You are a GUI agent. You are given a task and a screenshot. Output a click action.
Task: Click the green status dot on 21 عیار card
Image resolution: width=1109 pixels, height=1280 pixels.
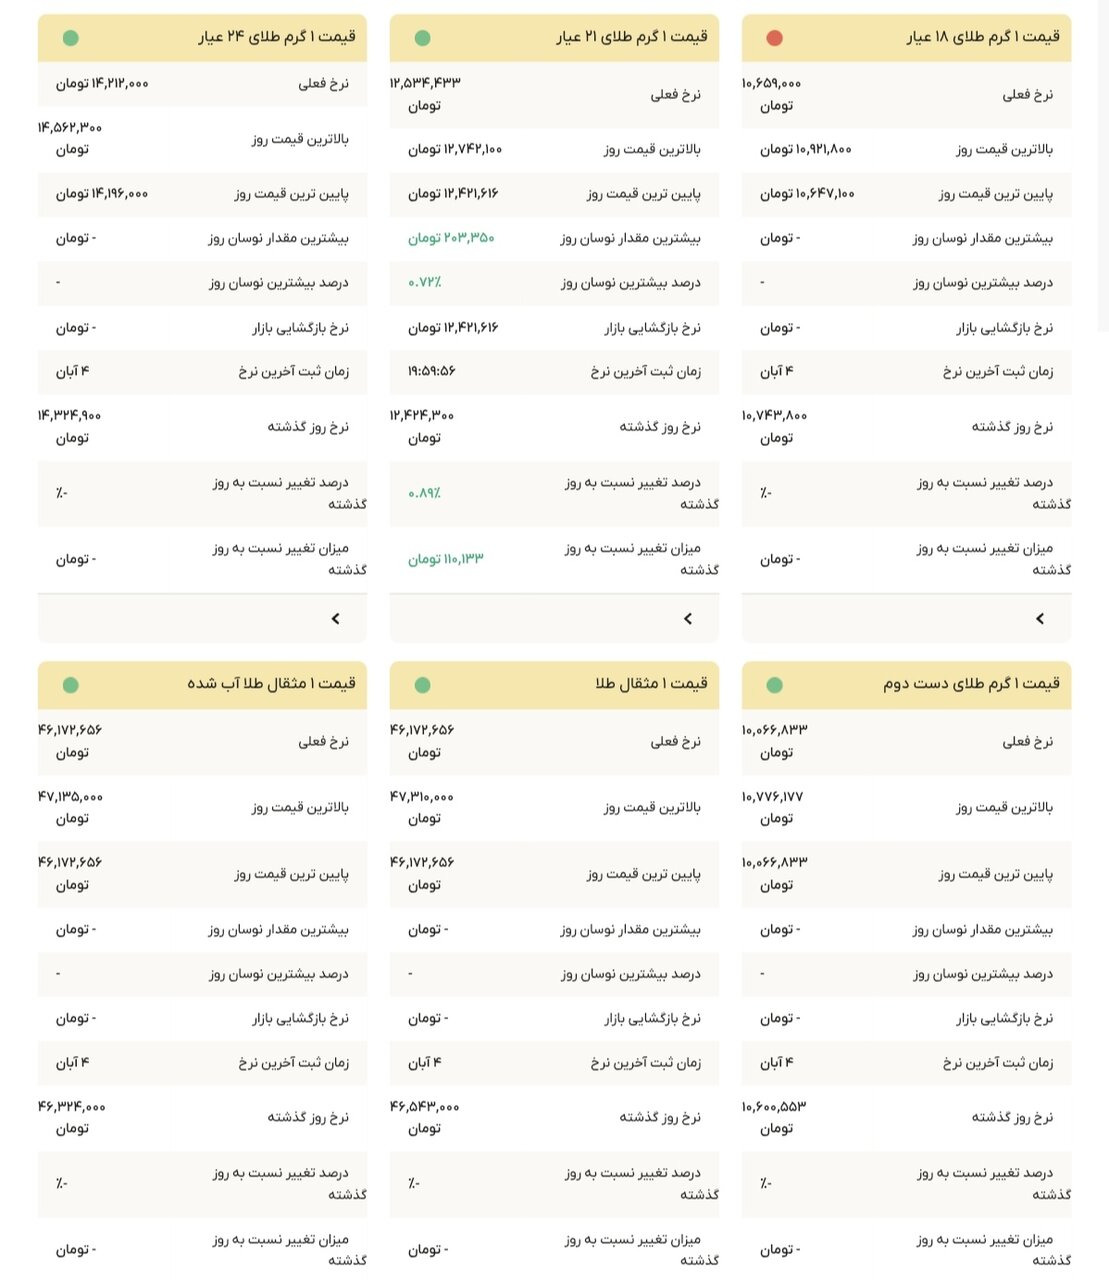pyautogui.click(x=423, y=38)
